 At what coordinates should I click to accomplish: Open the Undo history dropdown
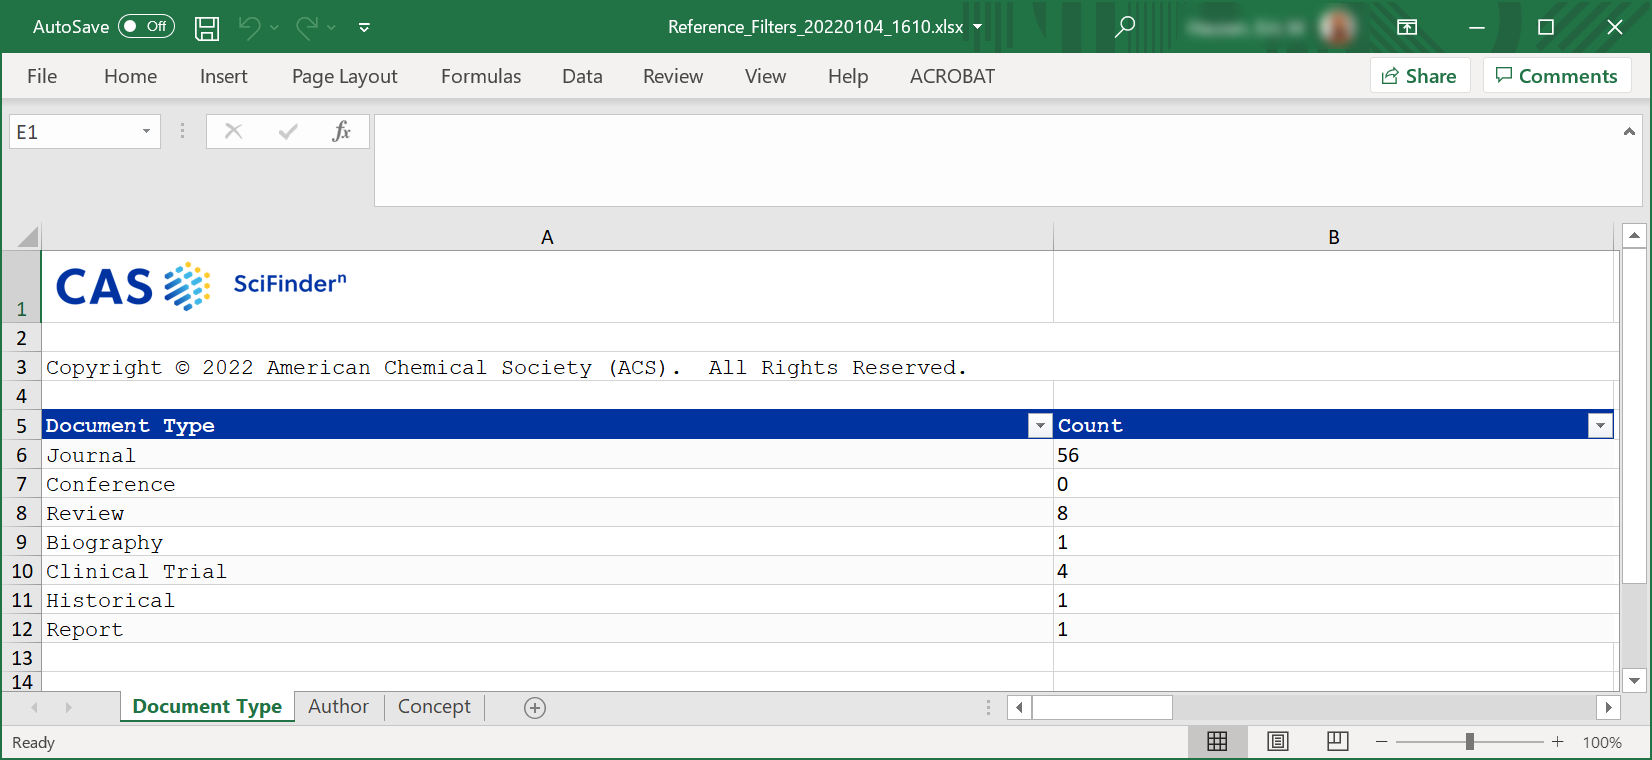[274, 28]
